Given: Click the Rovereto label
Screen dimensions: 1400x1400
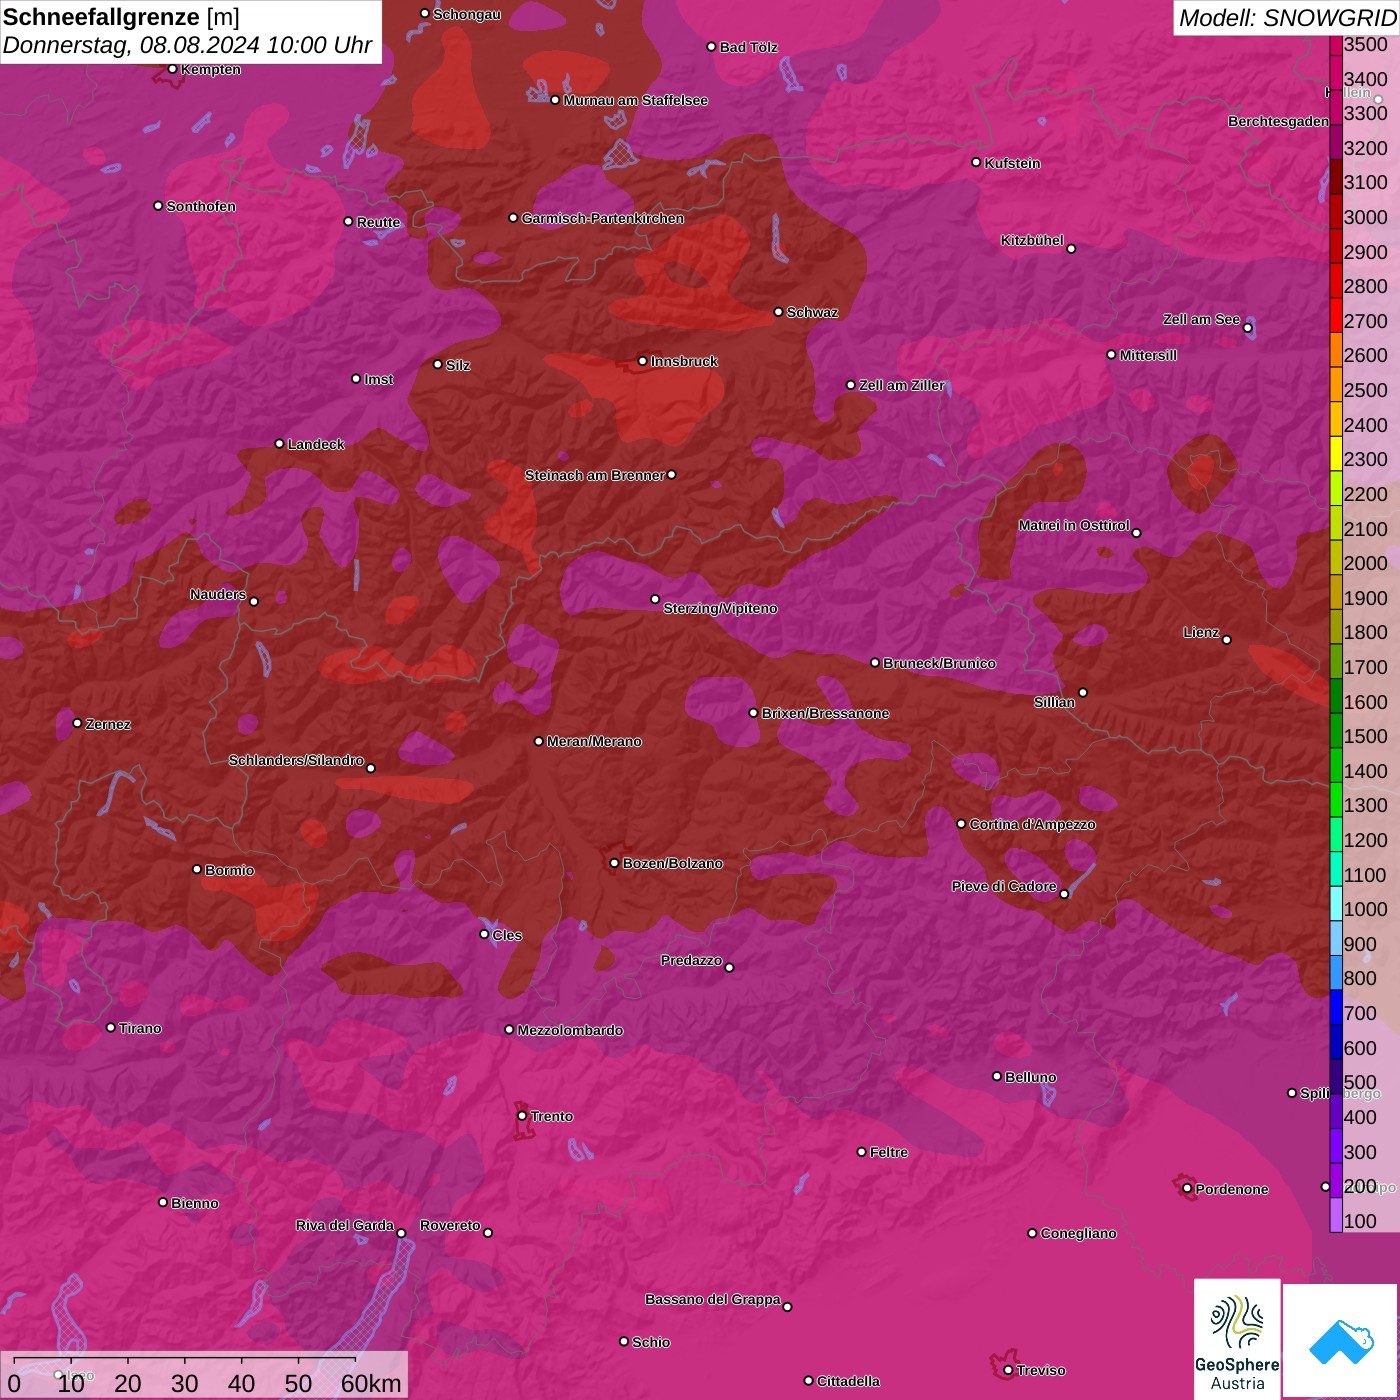Looking at the screenshot, I should click(450, 1225).
